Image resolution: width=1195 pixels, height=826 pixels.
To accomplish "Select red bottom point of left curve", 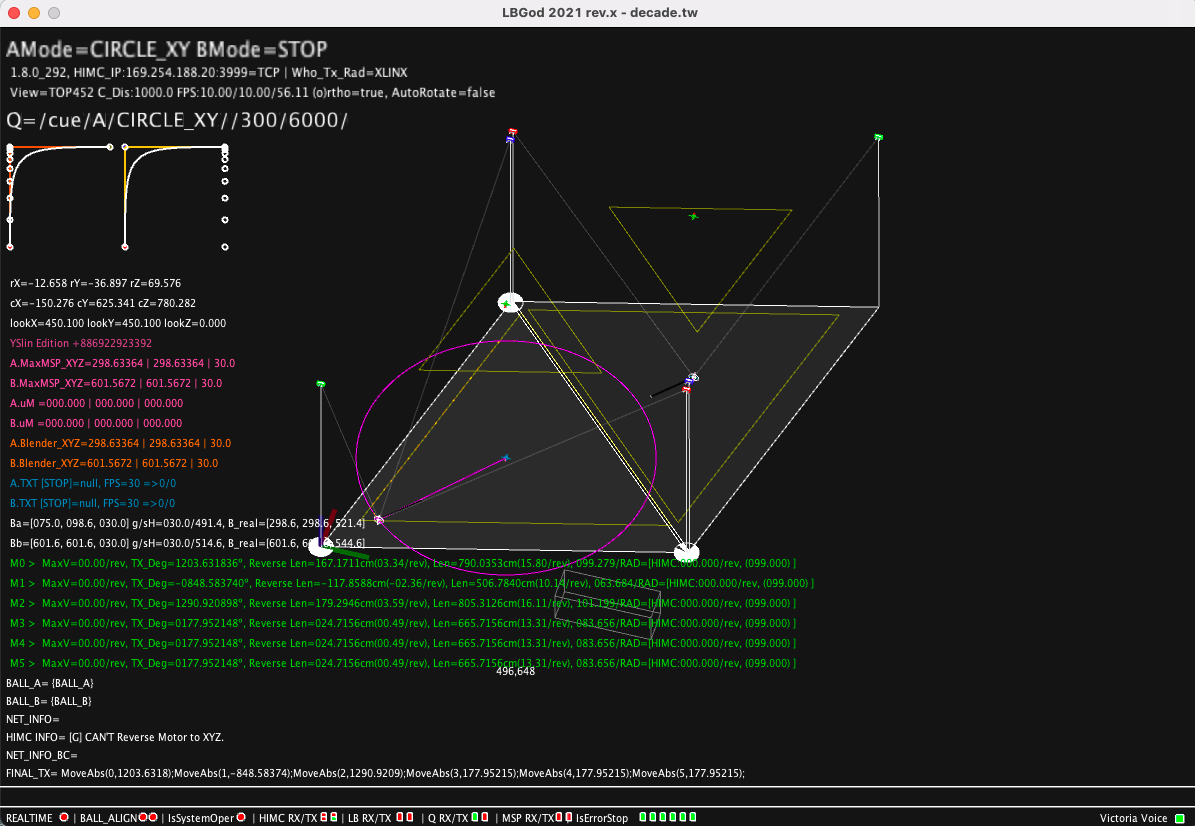I will 10,247.
